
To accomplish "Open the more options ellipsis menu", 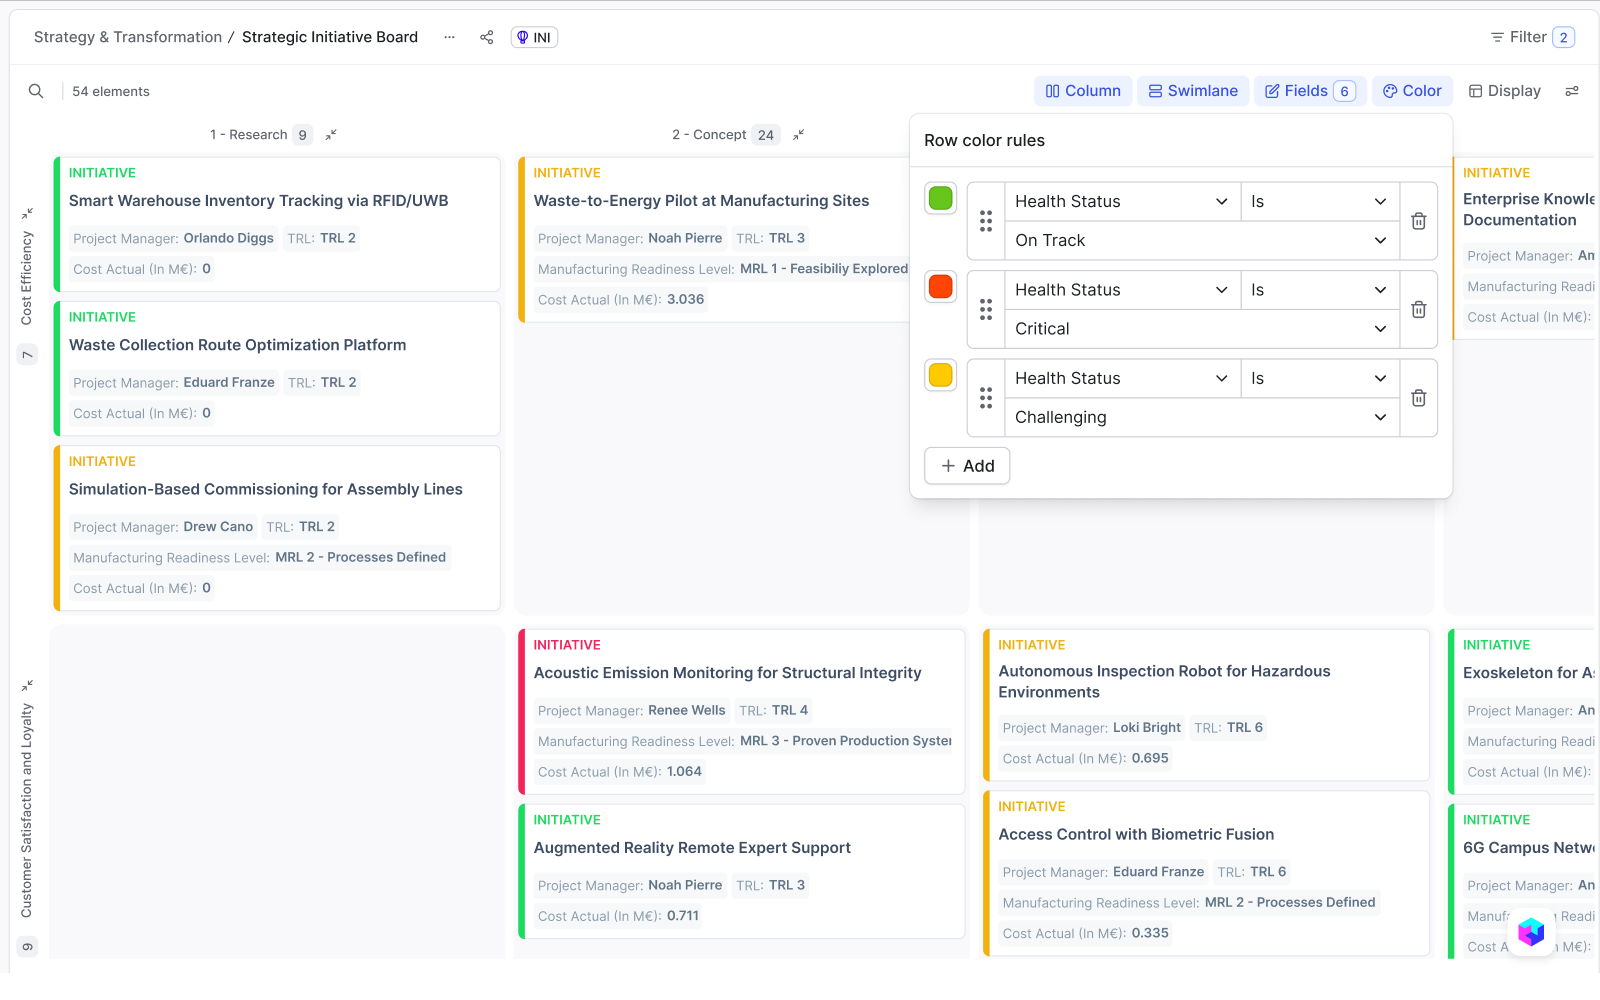I will 450,37.
